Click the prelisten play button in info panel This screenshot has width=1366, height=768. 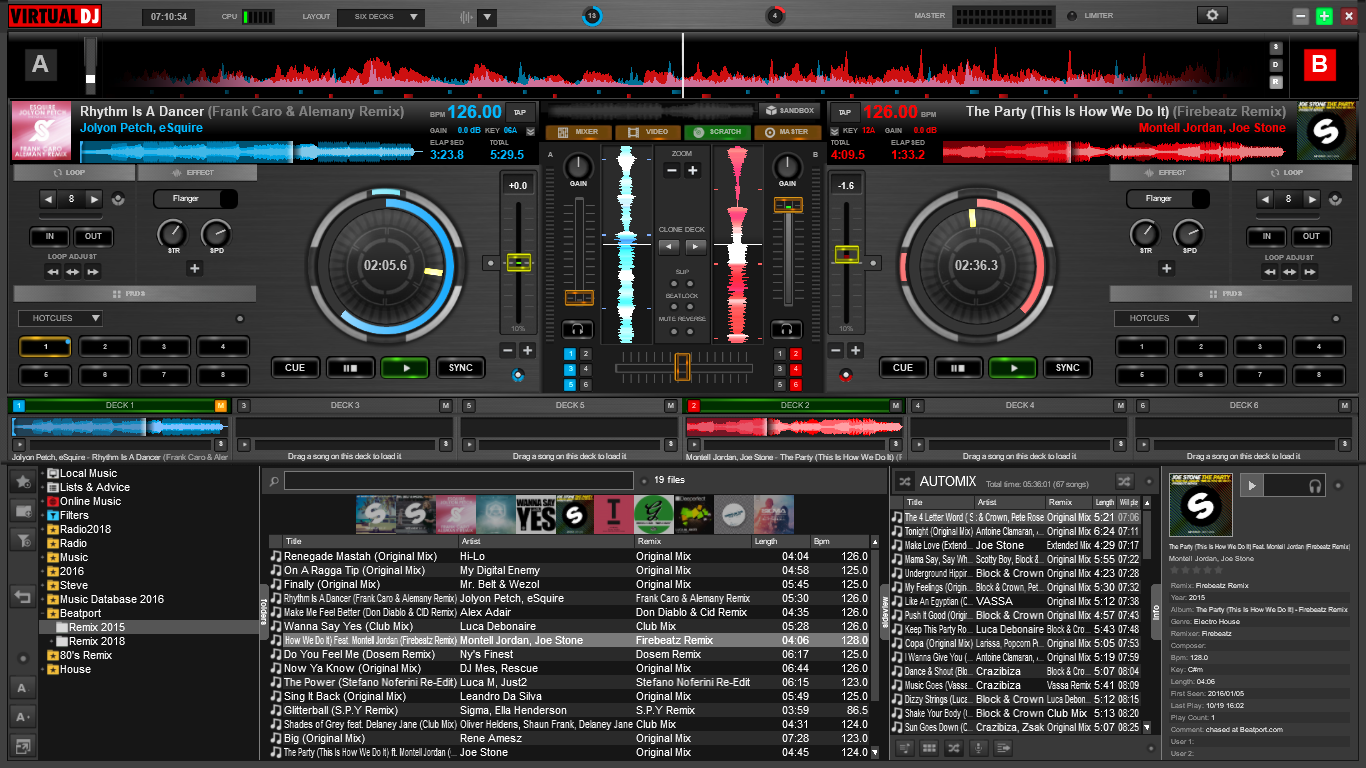(1250, 485)
